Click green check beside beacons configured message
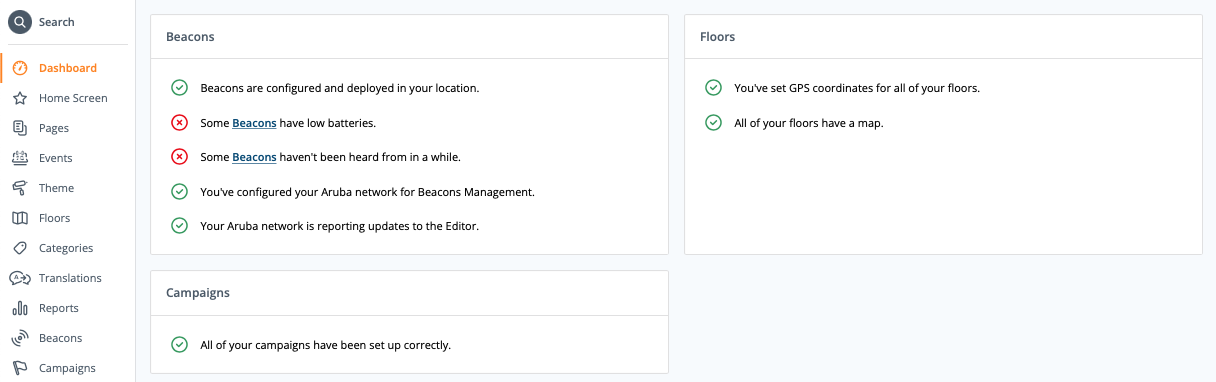 click(180, 88)
